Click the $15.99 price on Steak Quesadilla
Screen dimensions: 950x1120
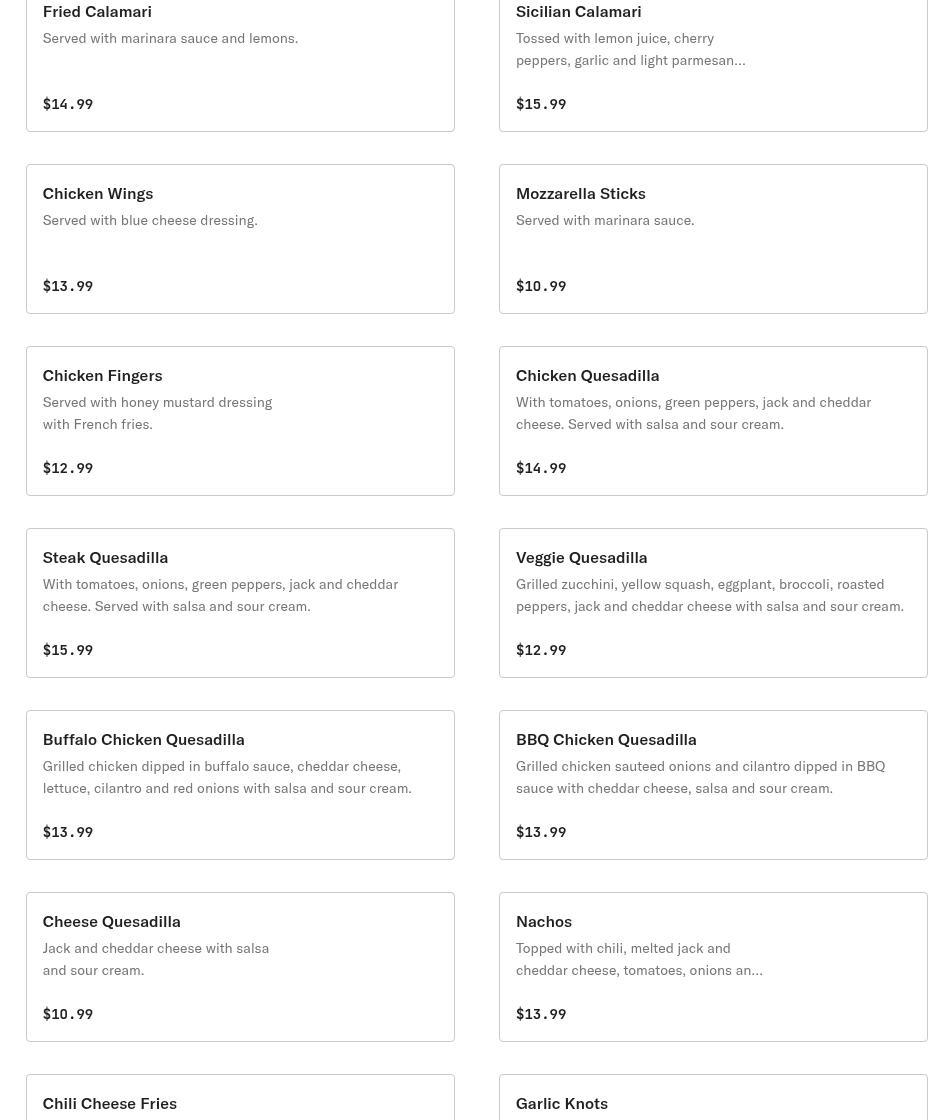click(x=68, y=650)
